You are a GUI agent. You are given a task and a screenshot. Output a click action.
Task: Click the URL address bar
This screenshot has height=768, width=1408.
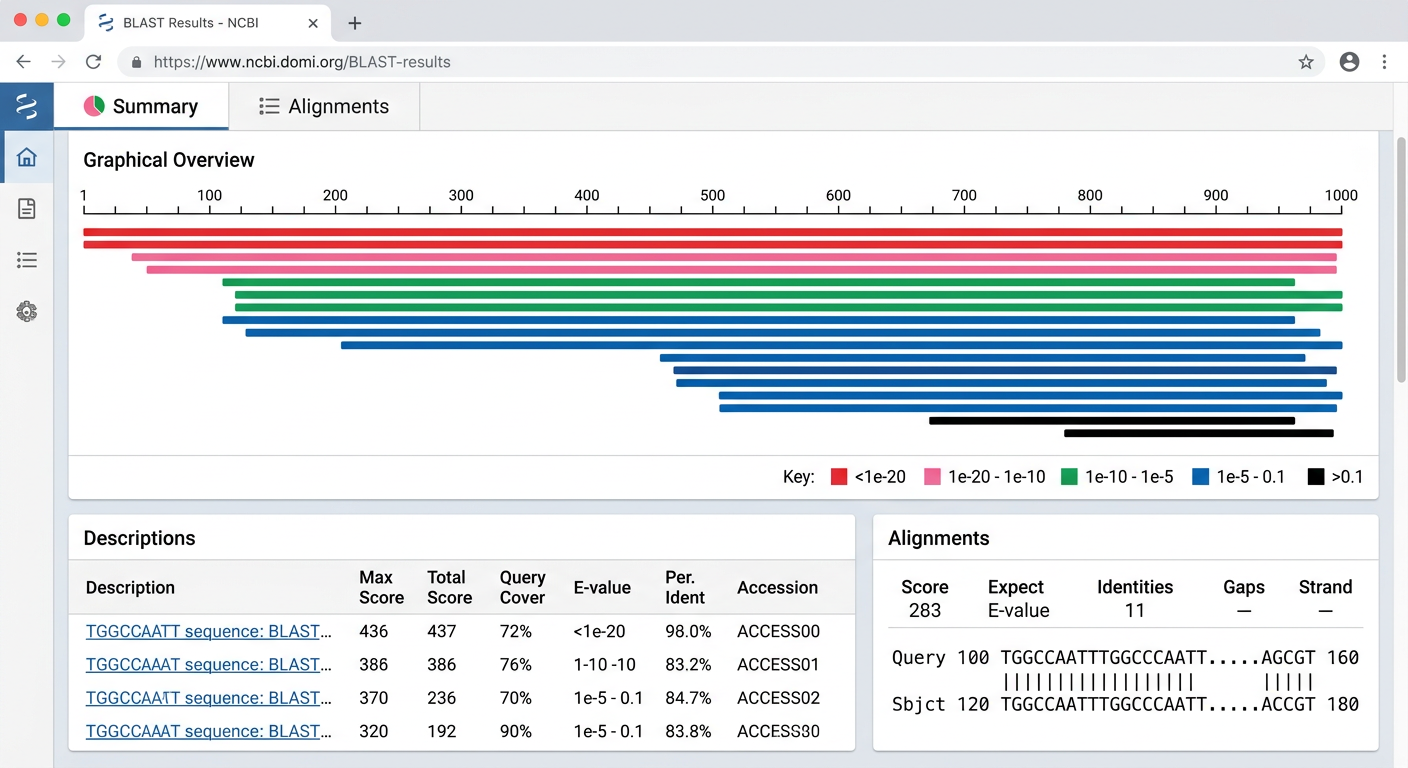(700, 62)
